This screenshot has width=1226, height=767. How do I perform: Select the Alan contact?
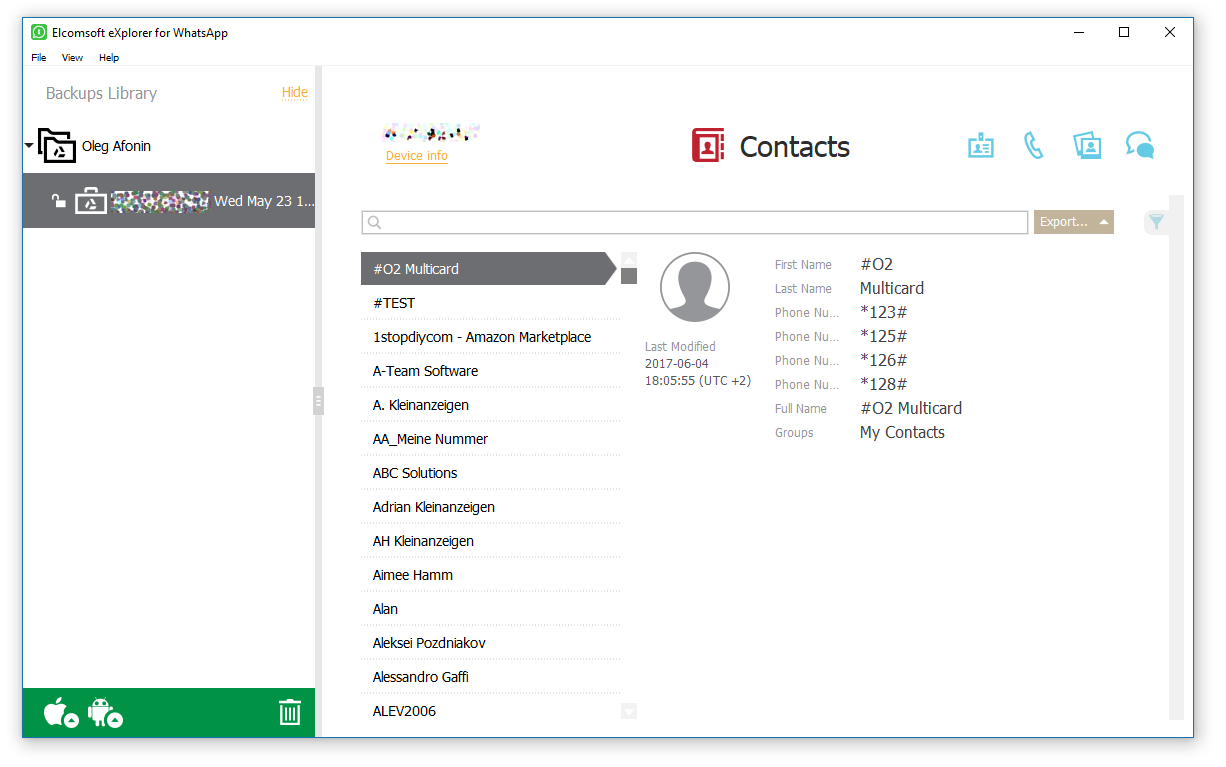[490, 609]
